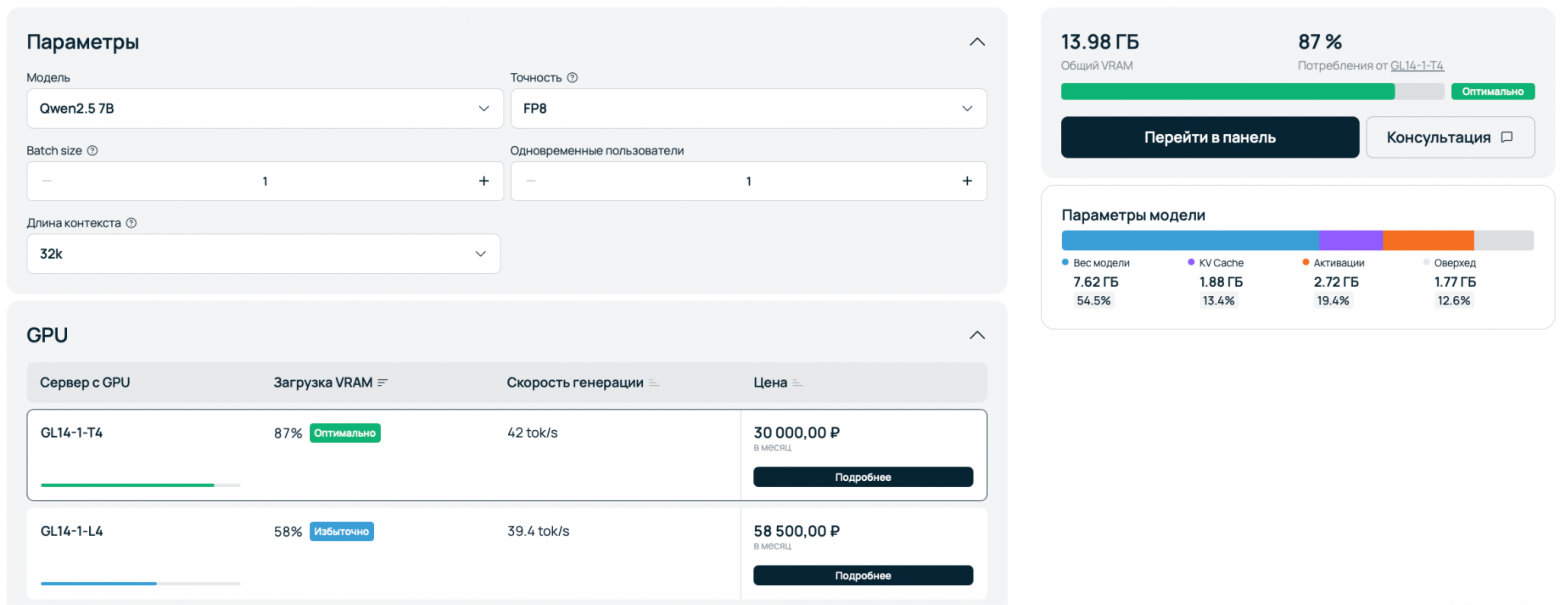Click the 1.77 ГБ Оверхед value
This screenshot has height=605, width=1560.
point(1456,282)
